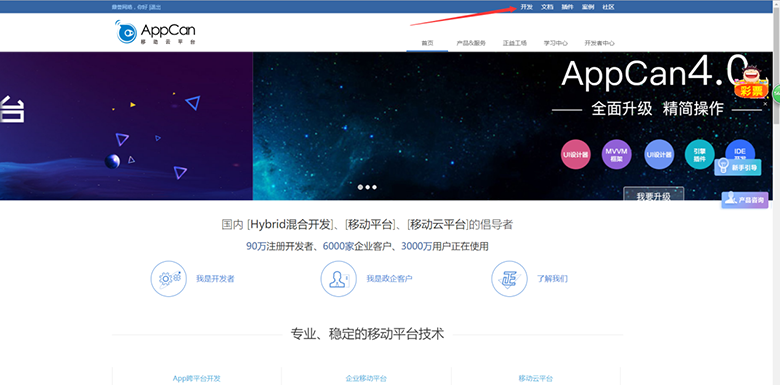Image resolution: width=780 pixels, height=385 pixels.
Task: Click the blue IDE circle icon
Action: 740,151
